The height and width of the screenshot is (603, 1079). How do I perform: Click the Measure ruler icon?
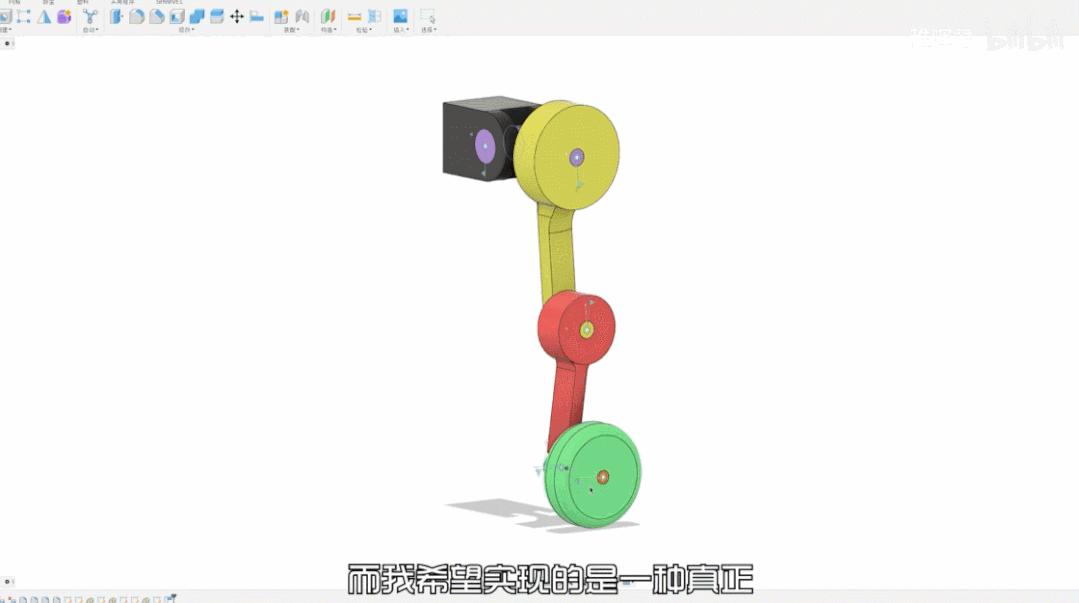(x=354, y=17)
